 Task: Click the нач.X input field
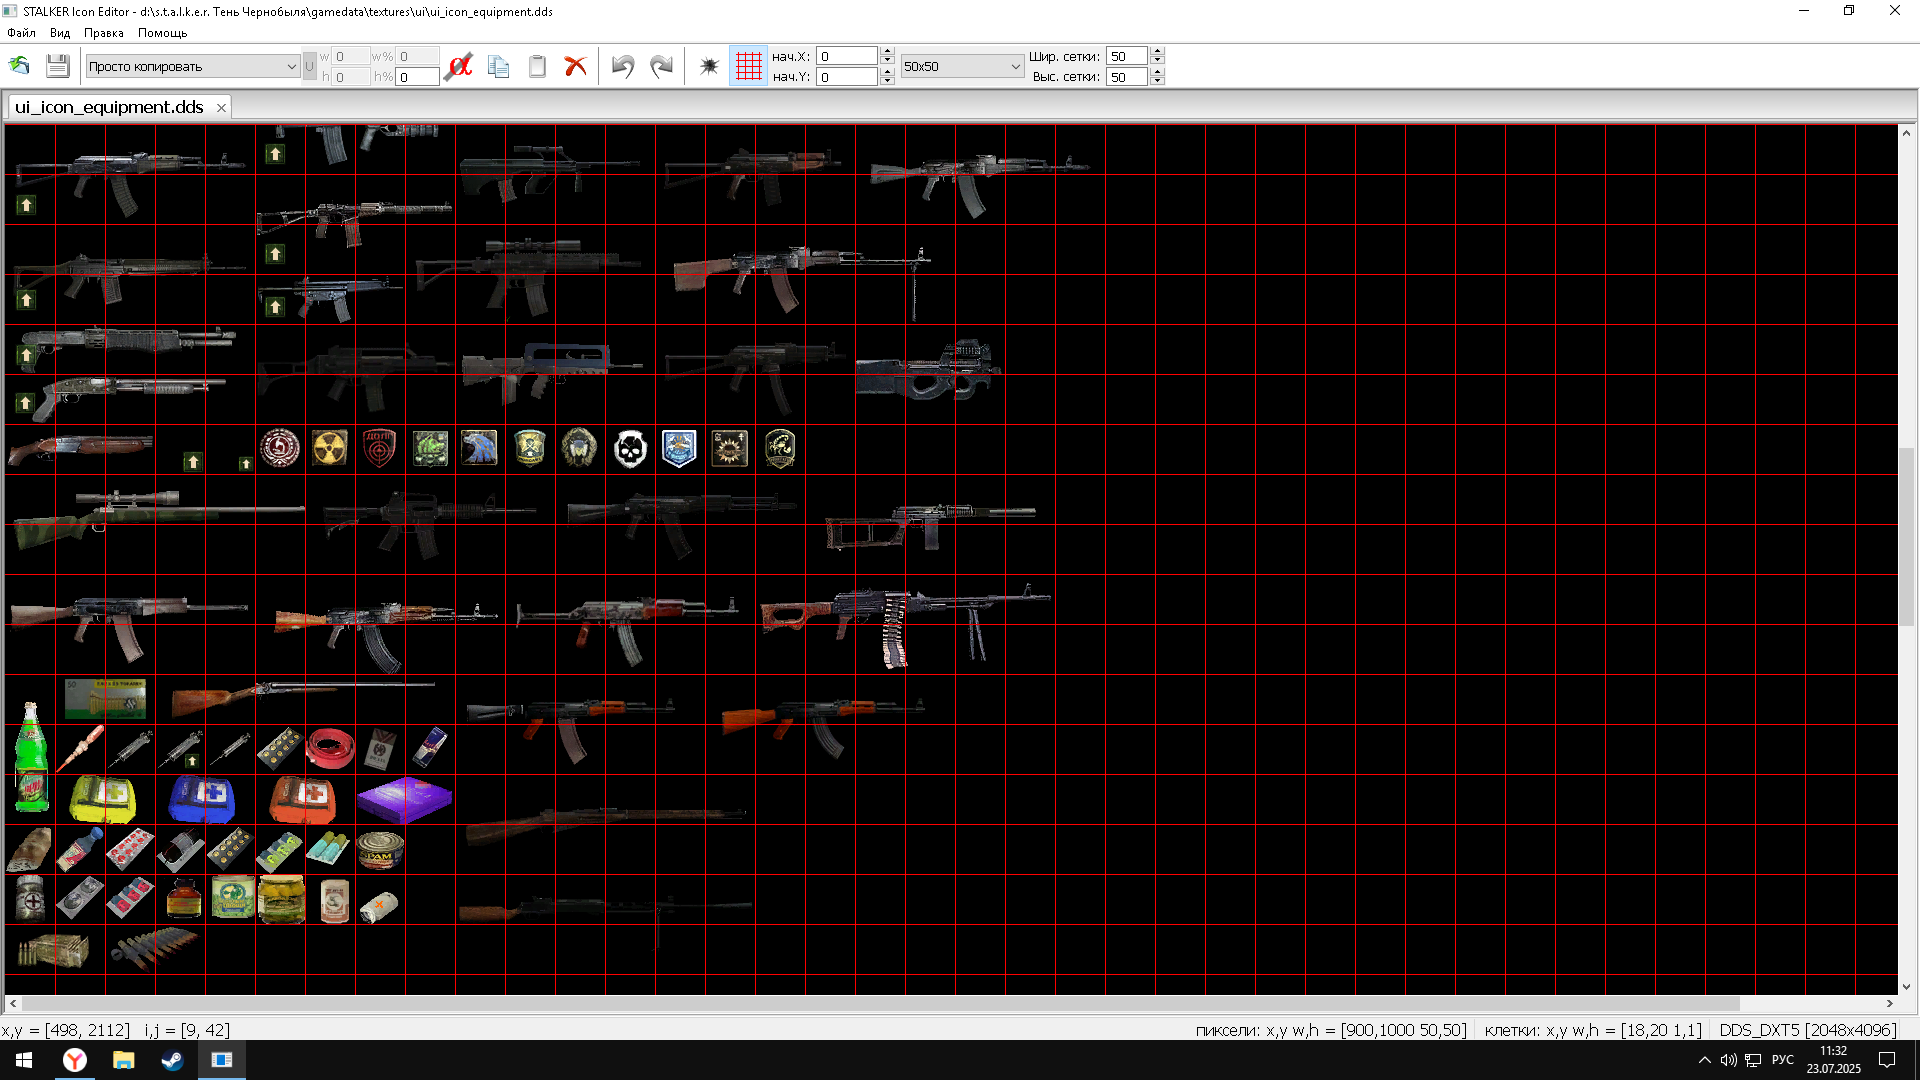click(847, 56)
